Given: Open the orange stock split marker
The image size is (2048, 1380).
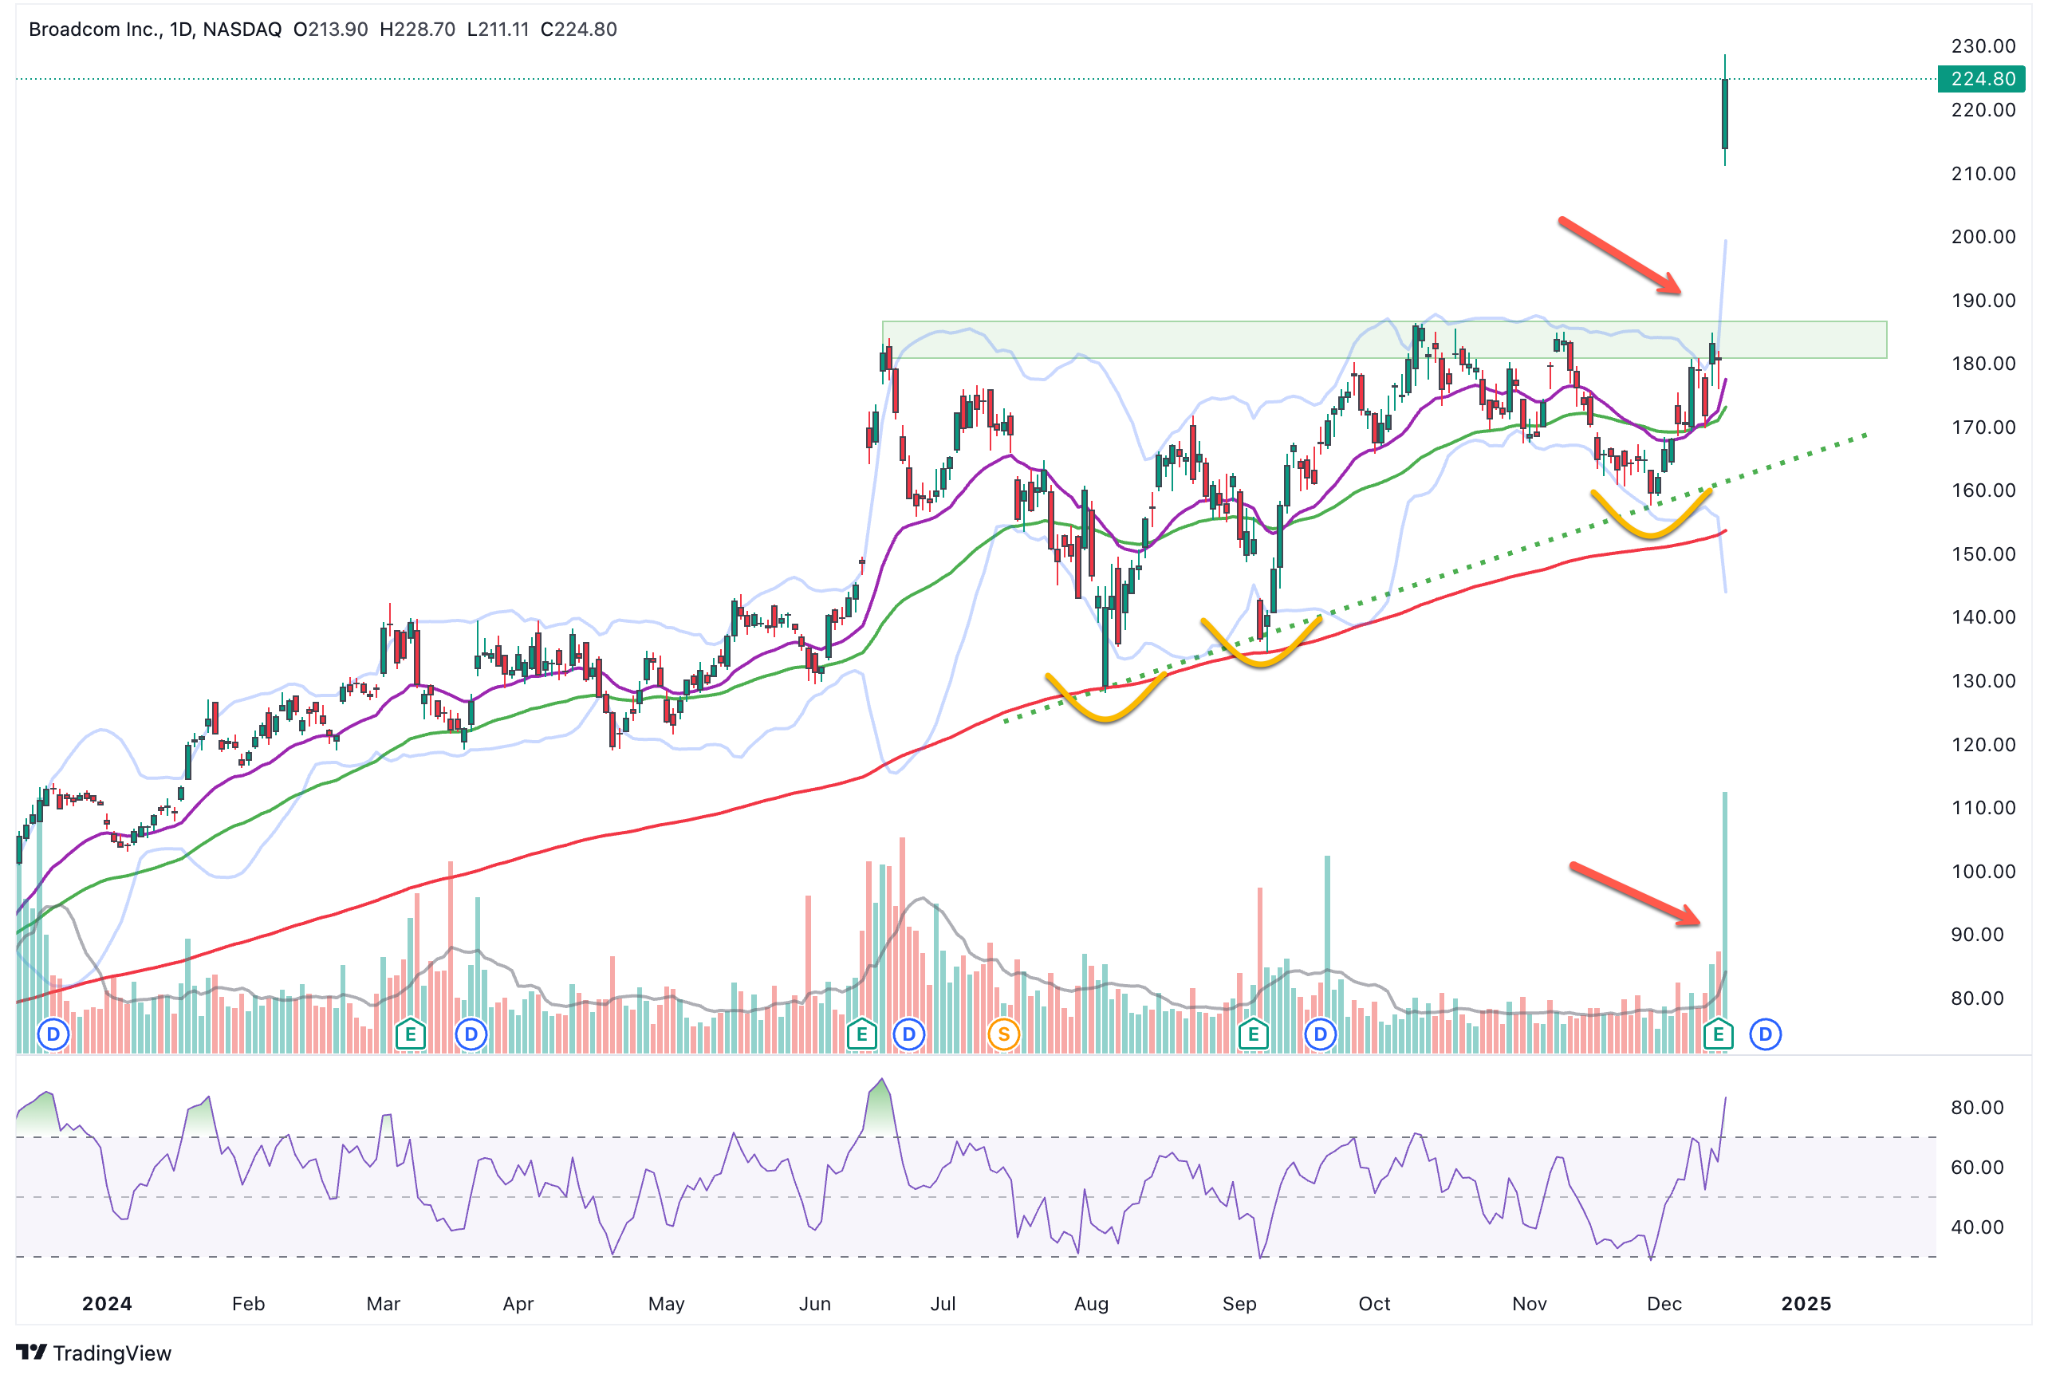Looking at the screenshot, I should pyautogui.click(x=1003, y=1034).
